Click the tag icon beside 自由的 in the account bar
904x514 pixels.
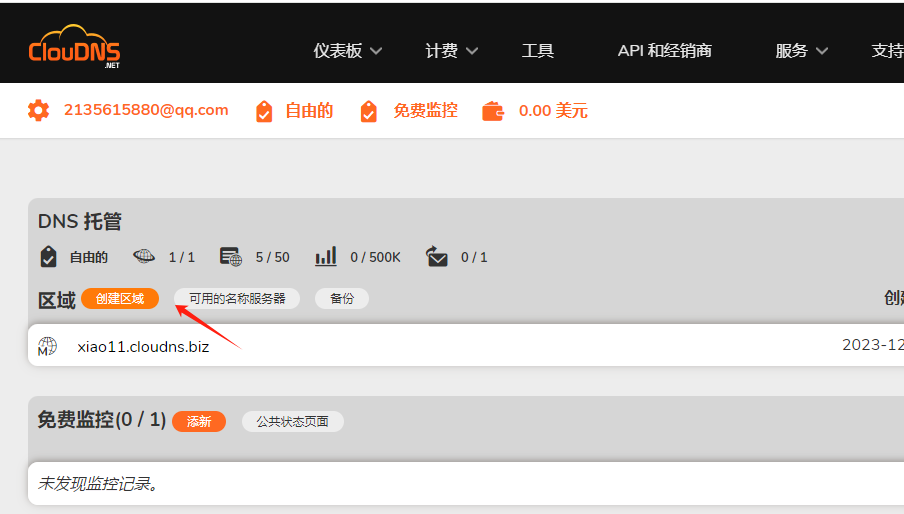coord(264,111)
